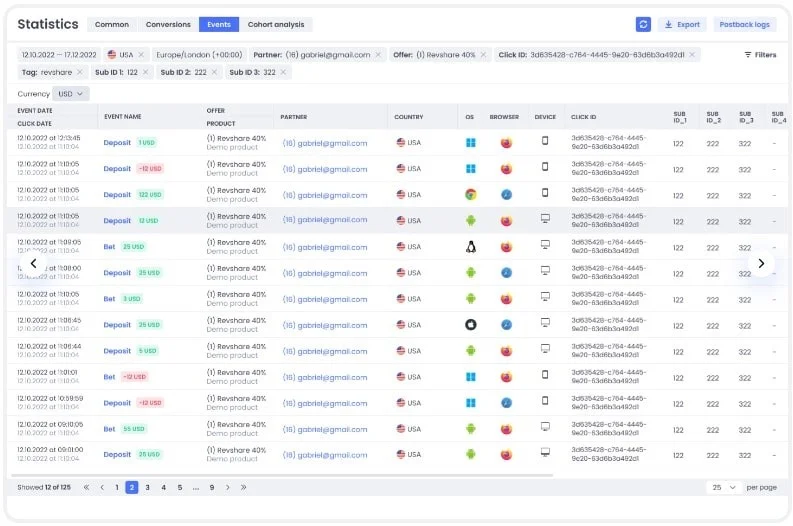This screenshot has height=526, width=793.
Task: Jump to last page double-arrow icon
Action: point(243,487)
